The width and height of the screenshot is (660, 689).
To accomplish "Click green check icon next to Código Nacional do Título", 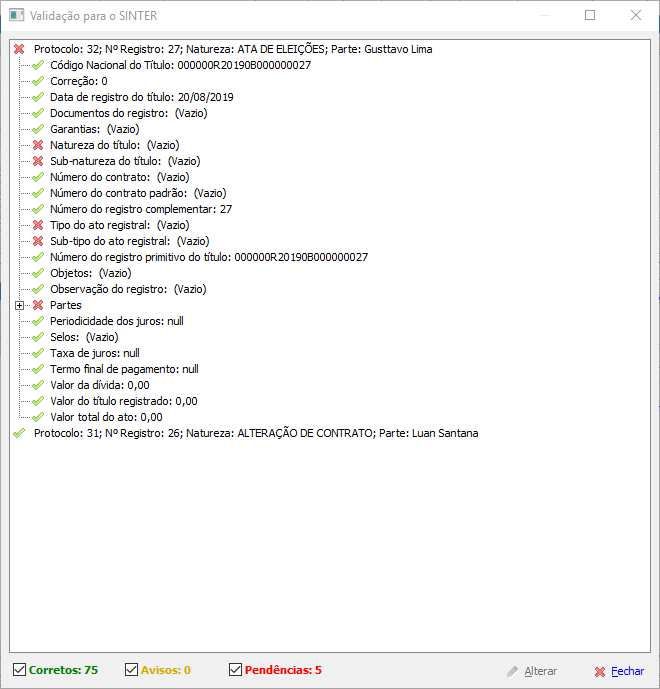I will pos(38,65).
